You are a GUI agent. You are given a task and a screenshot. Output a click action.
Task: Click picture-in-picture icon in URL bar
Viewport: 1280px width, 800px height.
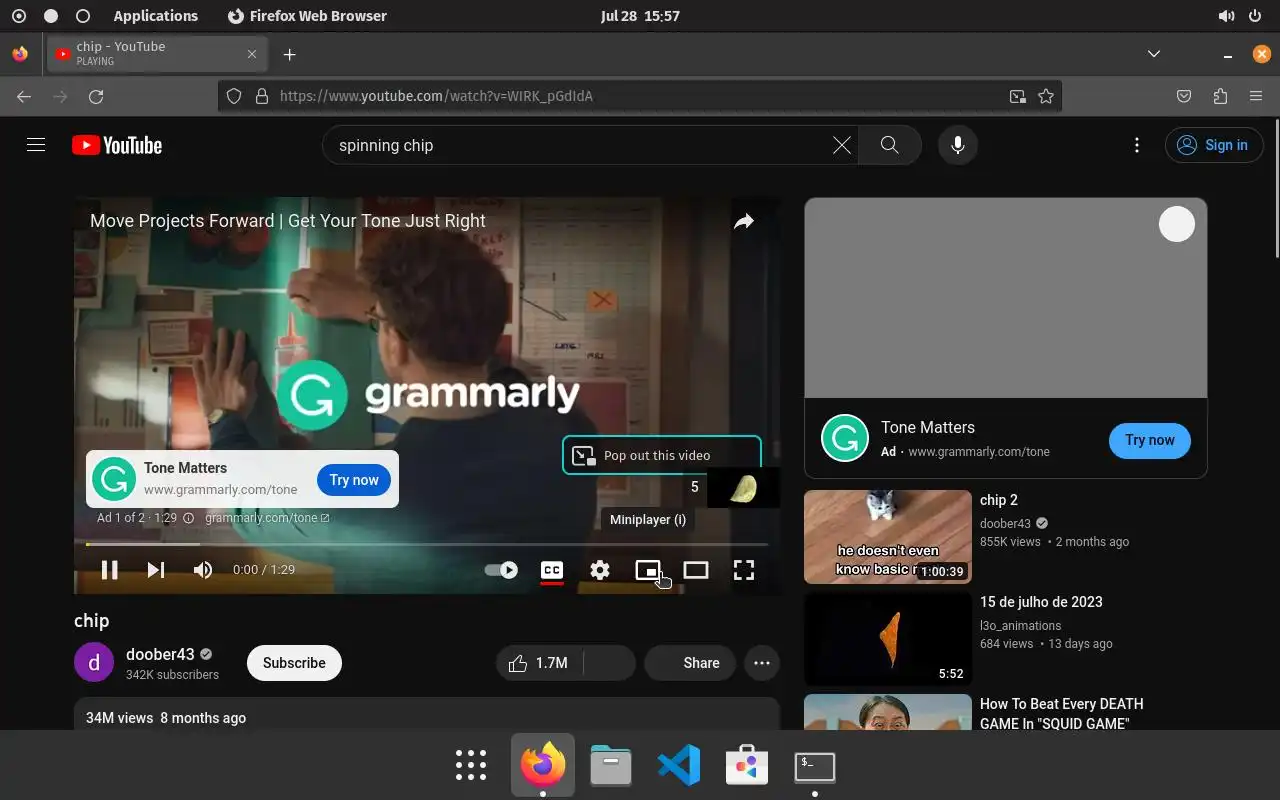(x=1017, y=96)
